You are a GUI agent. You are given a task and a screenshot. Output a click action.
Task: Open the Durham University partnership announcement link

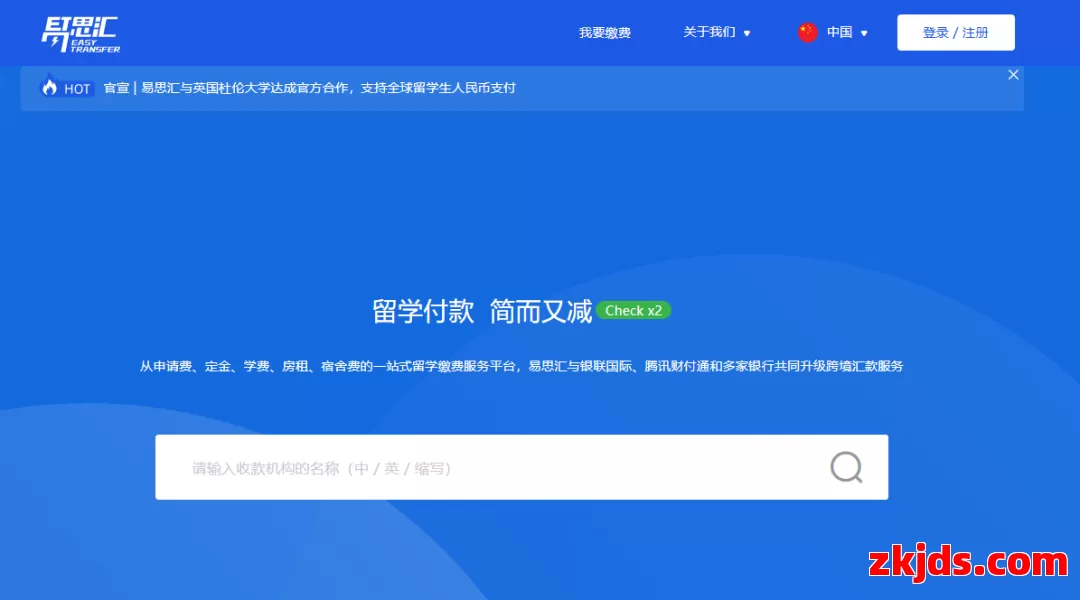309,88
